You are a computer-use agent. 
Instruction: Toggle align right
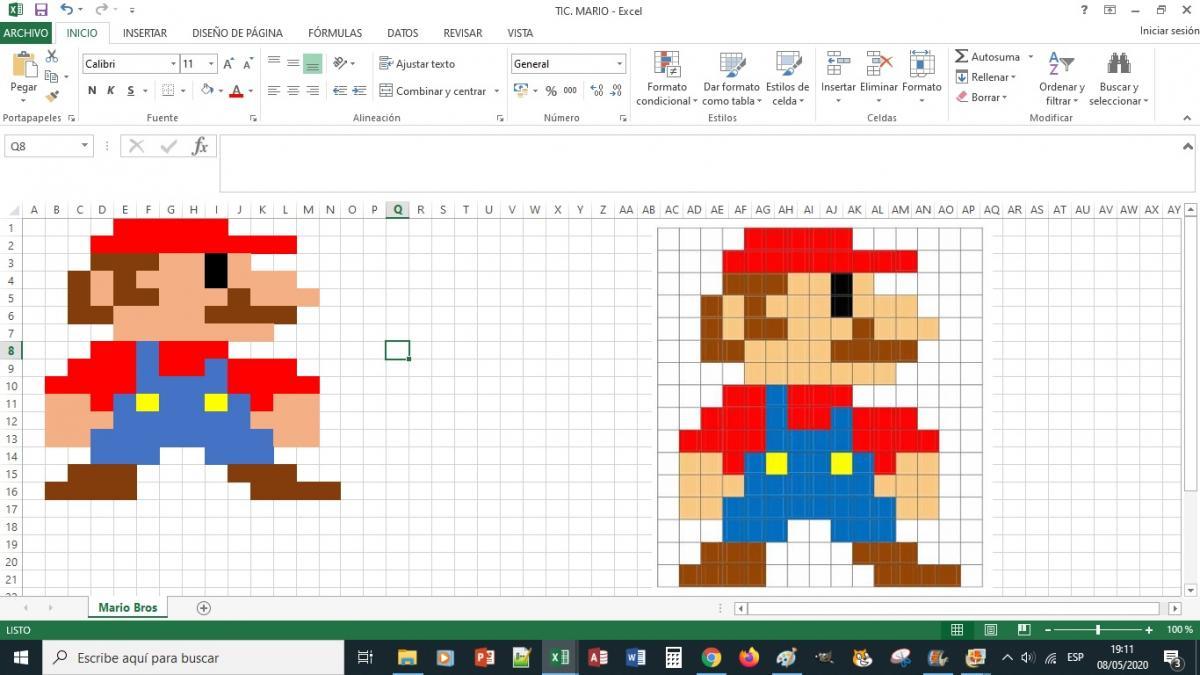312,90
